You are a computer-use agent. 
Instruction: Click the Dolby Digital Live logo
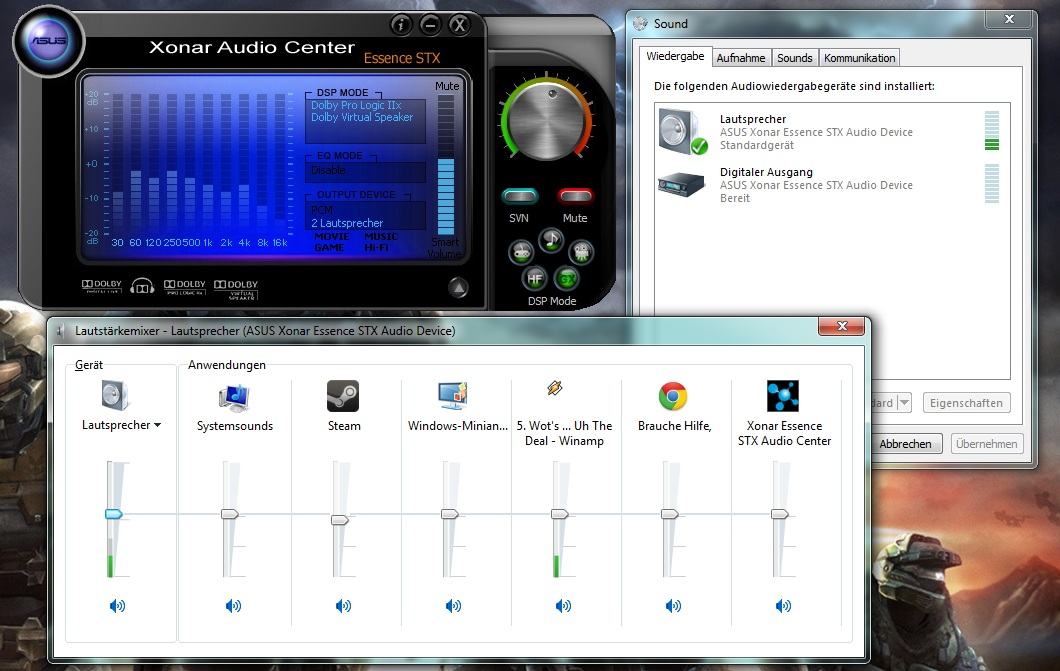(101, 287)
